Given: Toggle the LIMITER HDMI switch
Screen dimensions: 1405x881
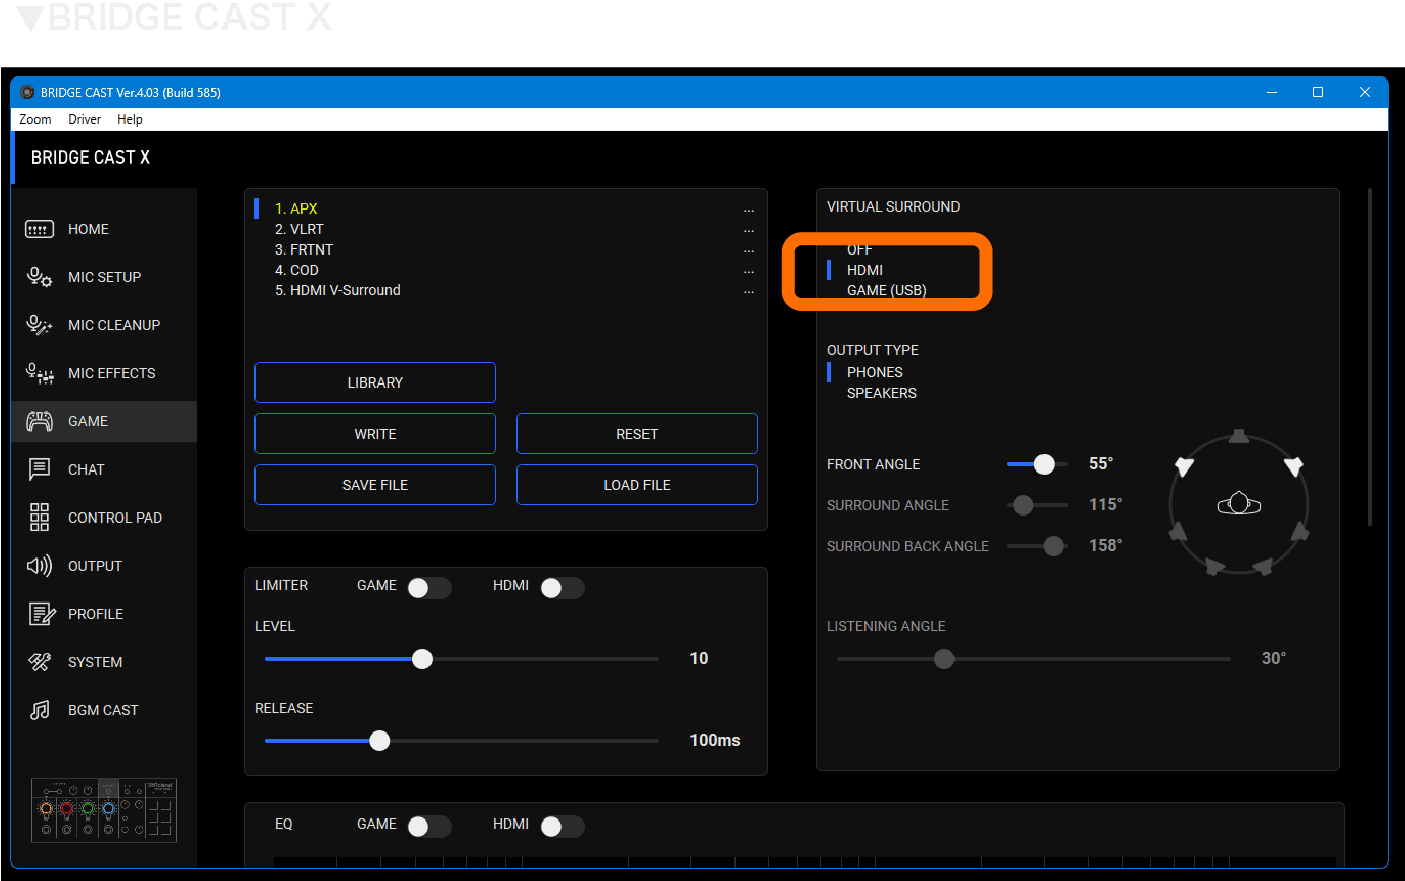Looking at the screenshot, I should [x=562, y=588].
